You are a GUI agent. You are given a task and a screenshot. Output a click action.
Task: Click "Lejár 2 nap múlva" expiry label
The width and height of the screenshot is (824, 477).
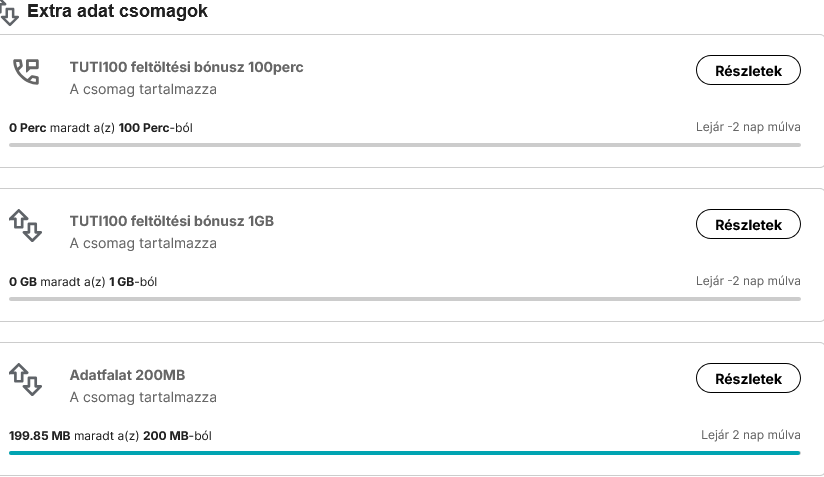(x=750, y=436)
